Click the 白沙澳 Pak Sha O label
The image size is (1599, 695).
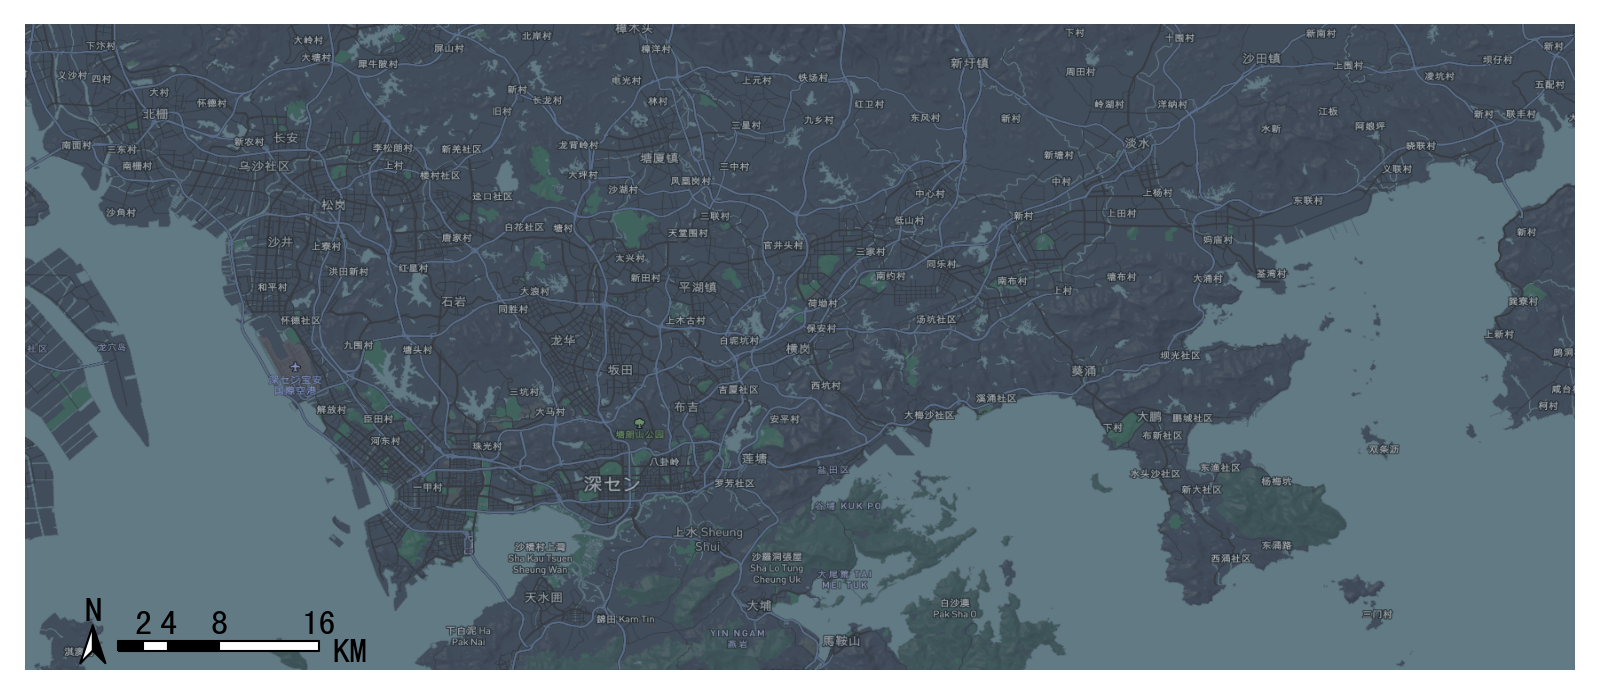954,608
